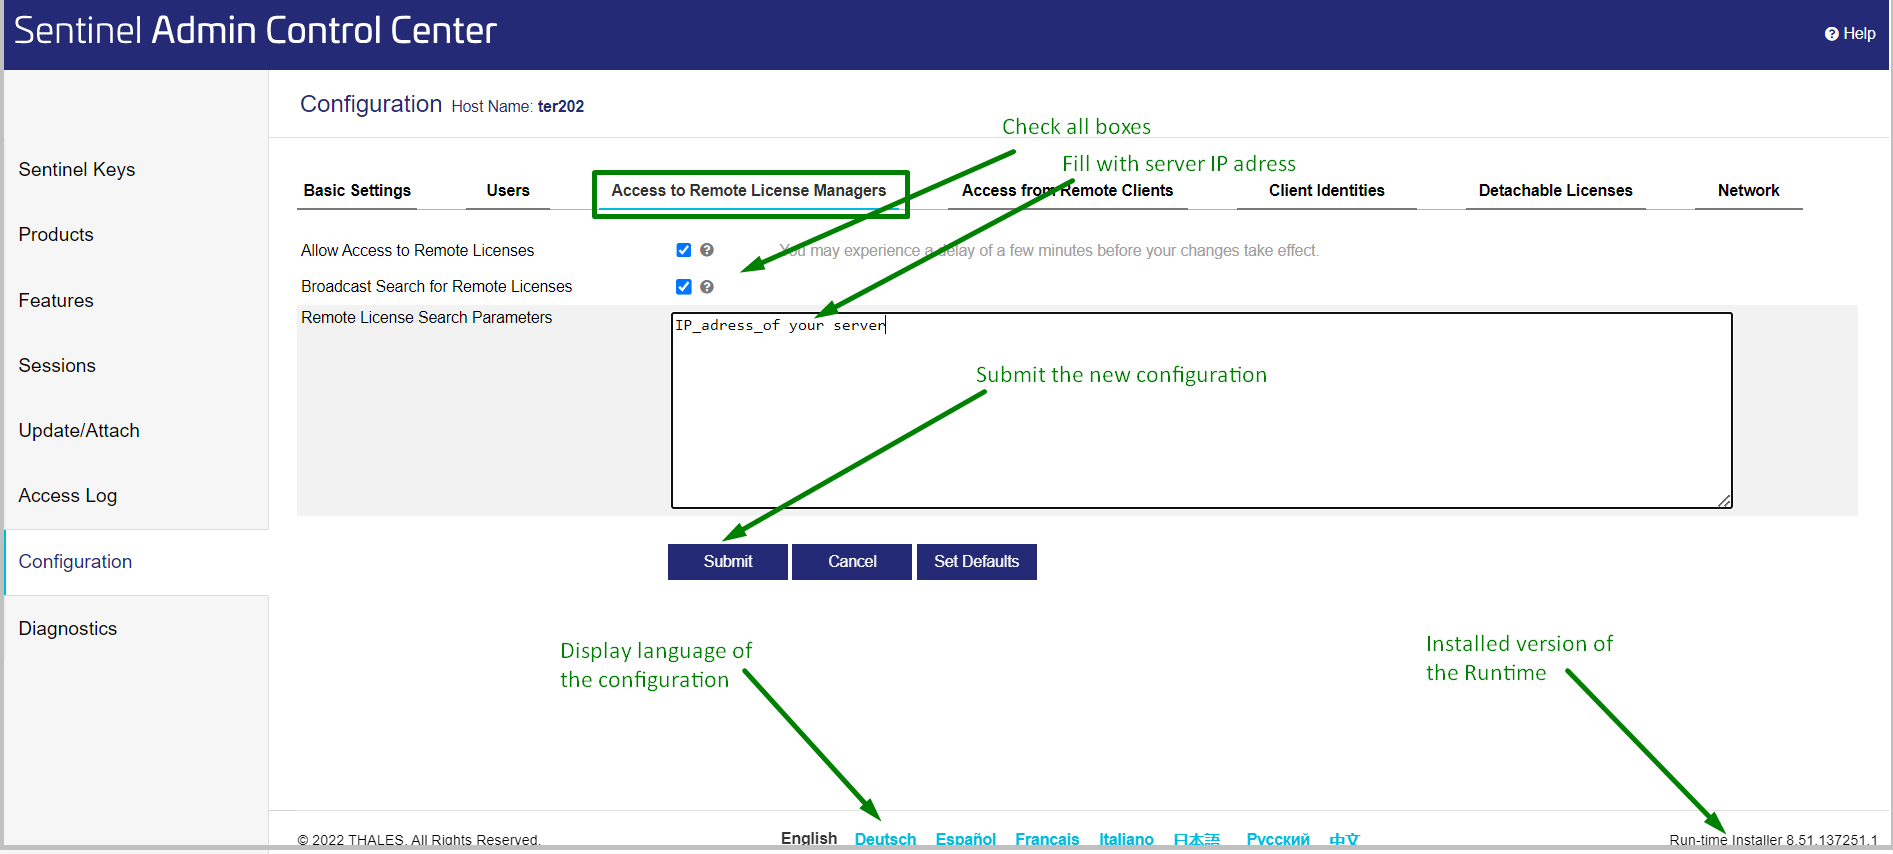Click Sentinel Admin Control Center title
The image size is (1893, 854).
pos(255,31)
